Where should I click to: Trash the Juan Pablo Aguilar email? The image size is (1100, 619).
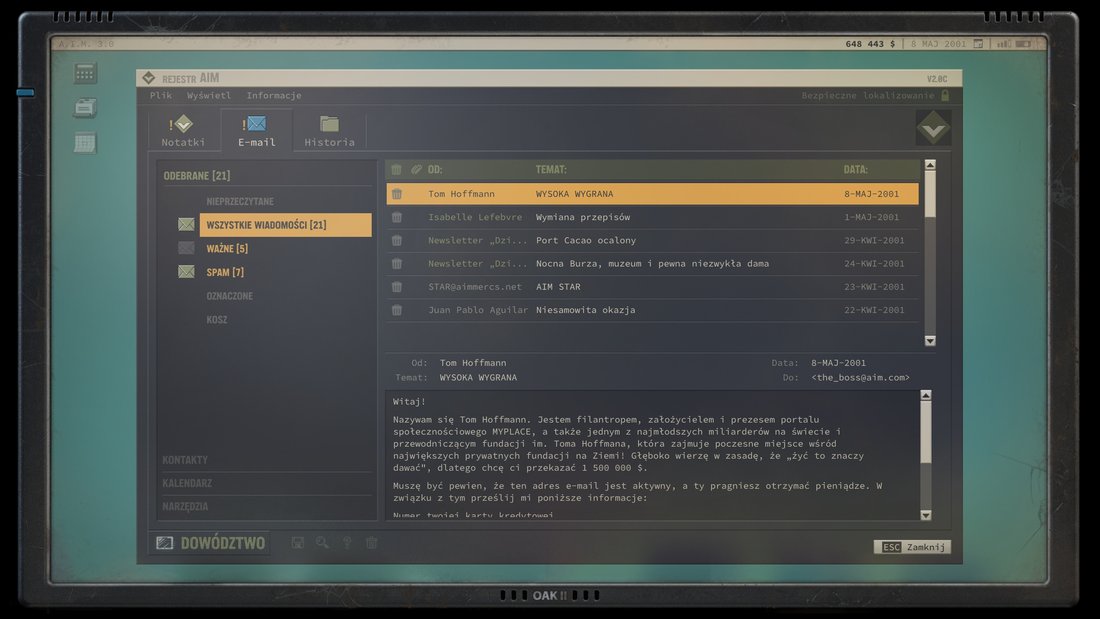coord(396,310)
